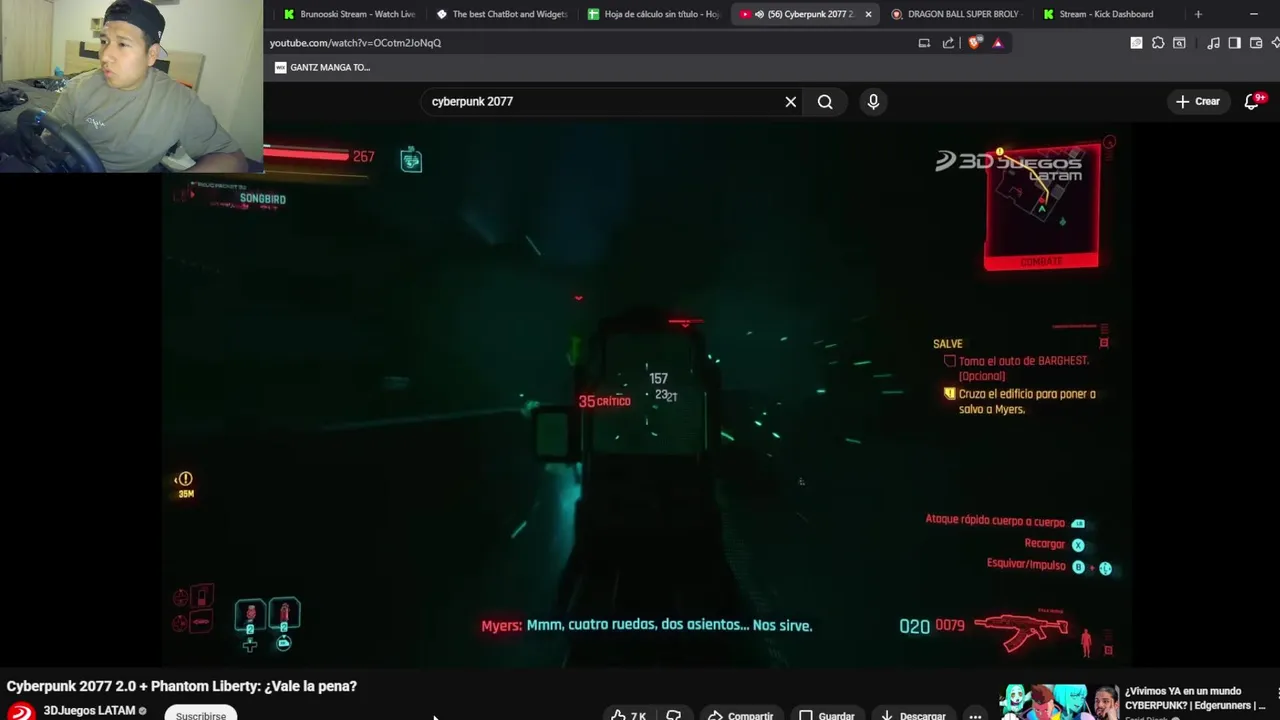This screenshot has width=1280, height=720.
Task: Toggle the browser sidebar panel icon
Action: [1234, 43]
